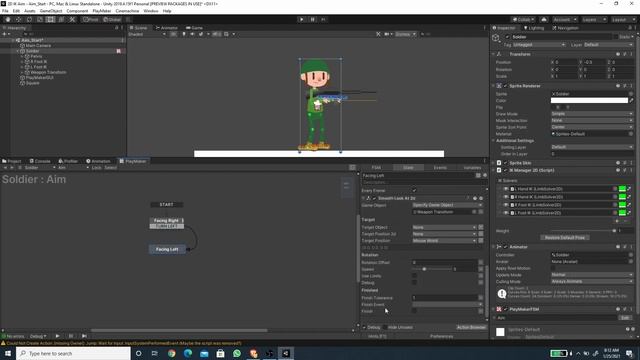Screen dimensions: 640x360
Task: Toggle visibility of R Foot IK solver
Action: coord(506,205)
